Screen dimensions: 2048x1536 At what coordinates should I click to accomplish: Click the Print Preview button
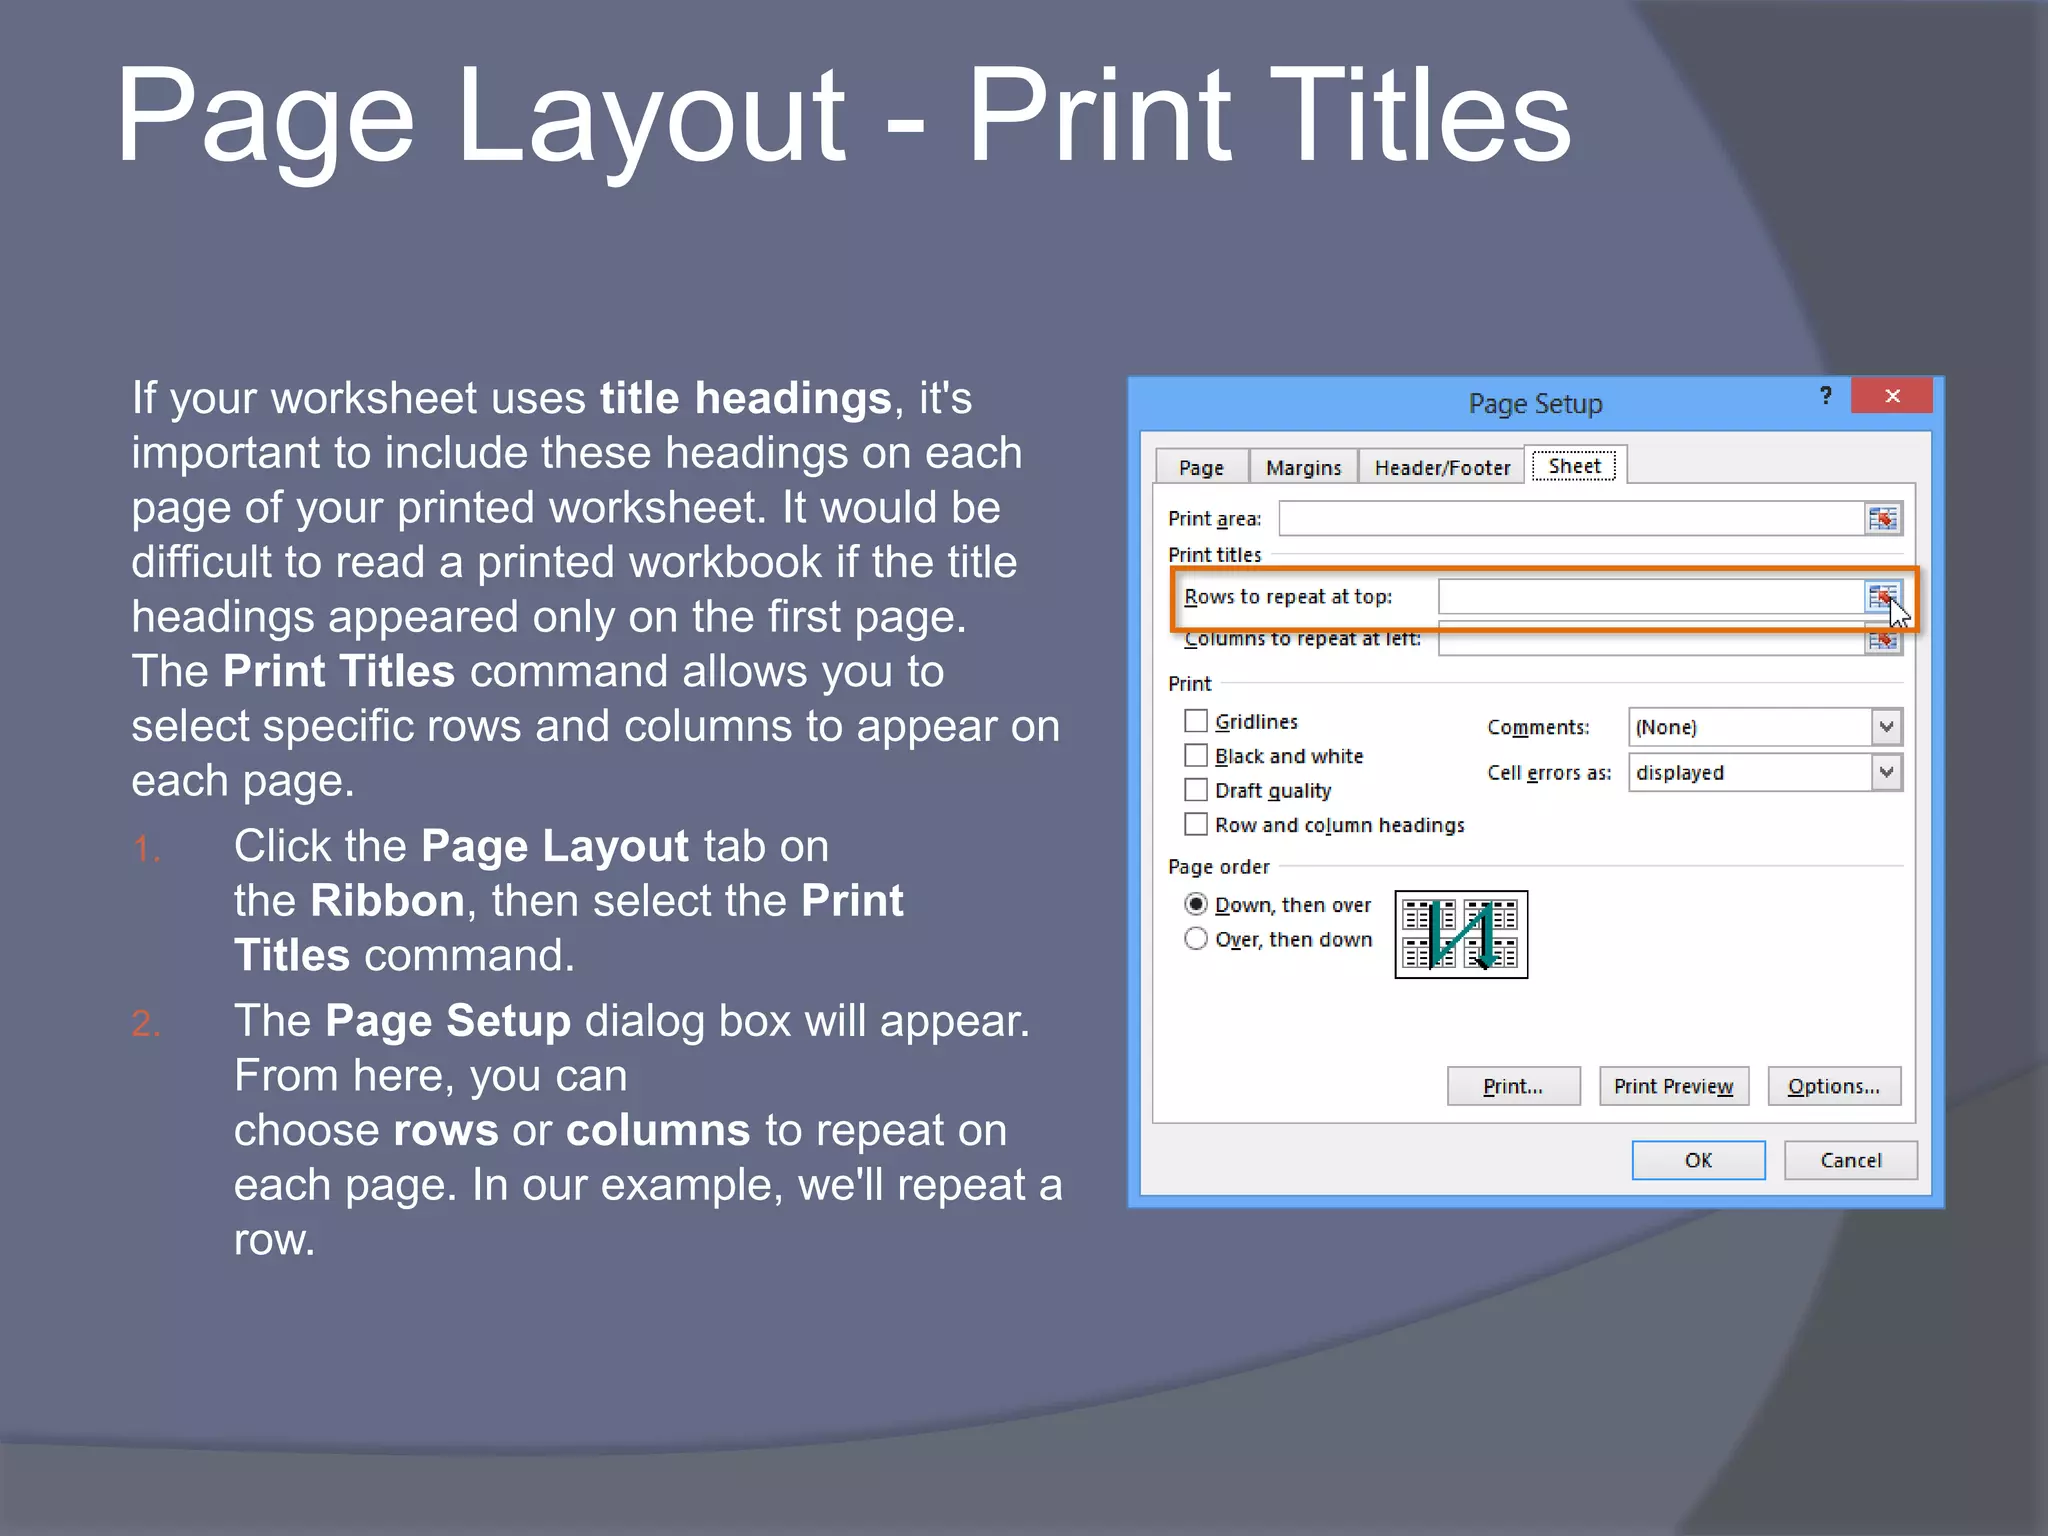[x=1673, y=1086]
